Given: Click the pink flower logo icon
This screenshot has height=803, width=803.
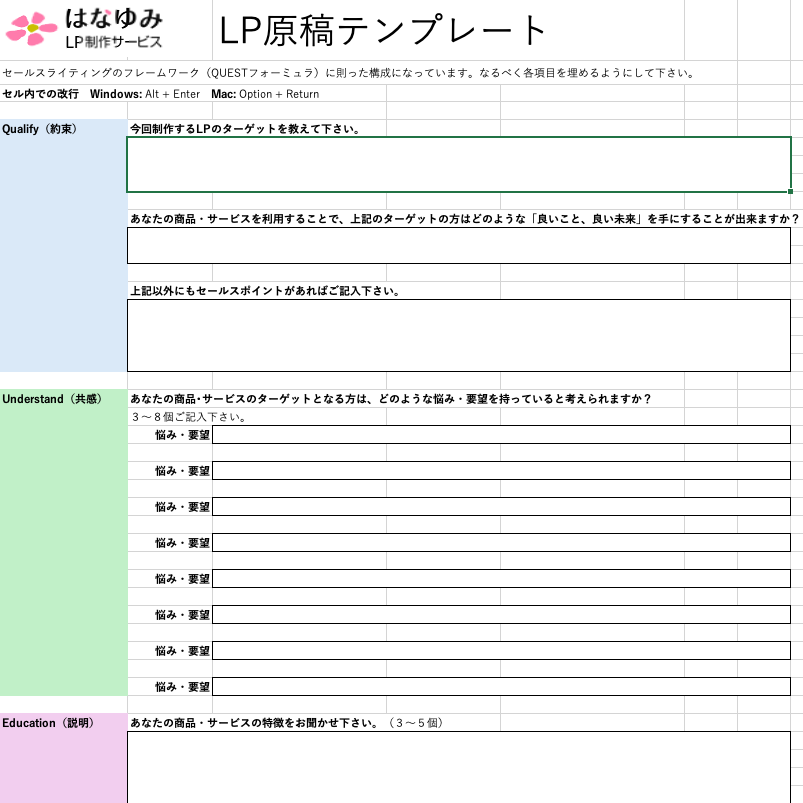Looking at the screenshot, I should click(32, 28).
